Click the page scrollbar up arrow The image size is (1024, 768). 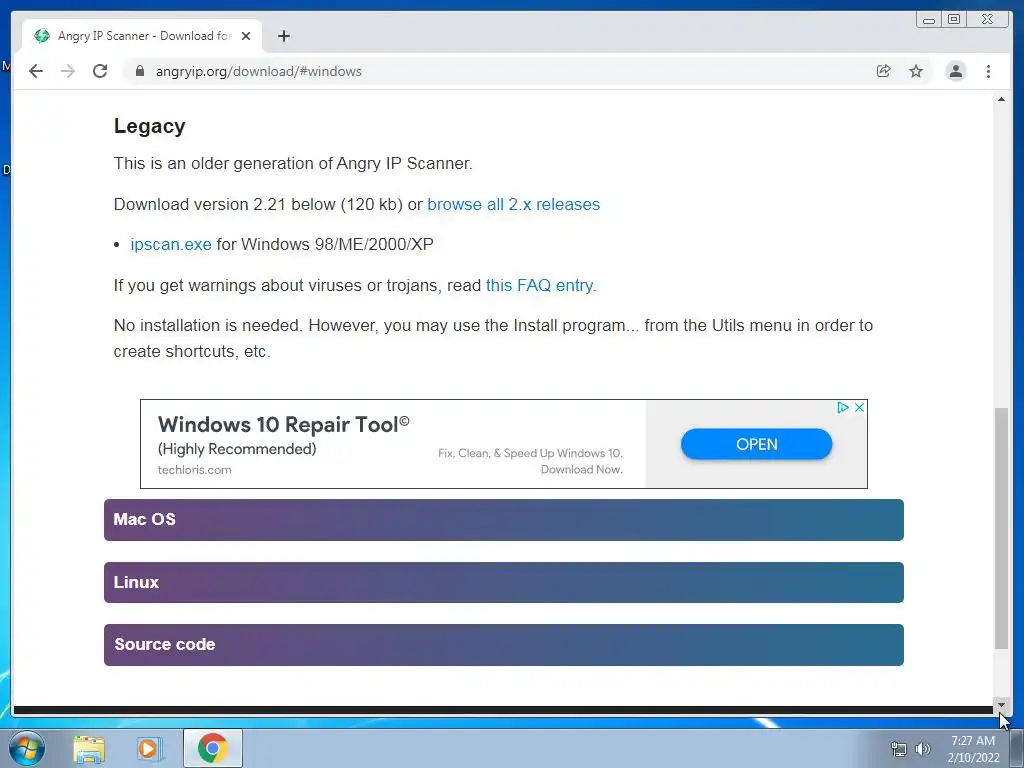point(1001,99)
